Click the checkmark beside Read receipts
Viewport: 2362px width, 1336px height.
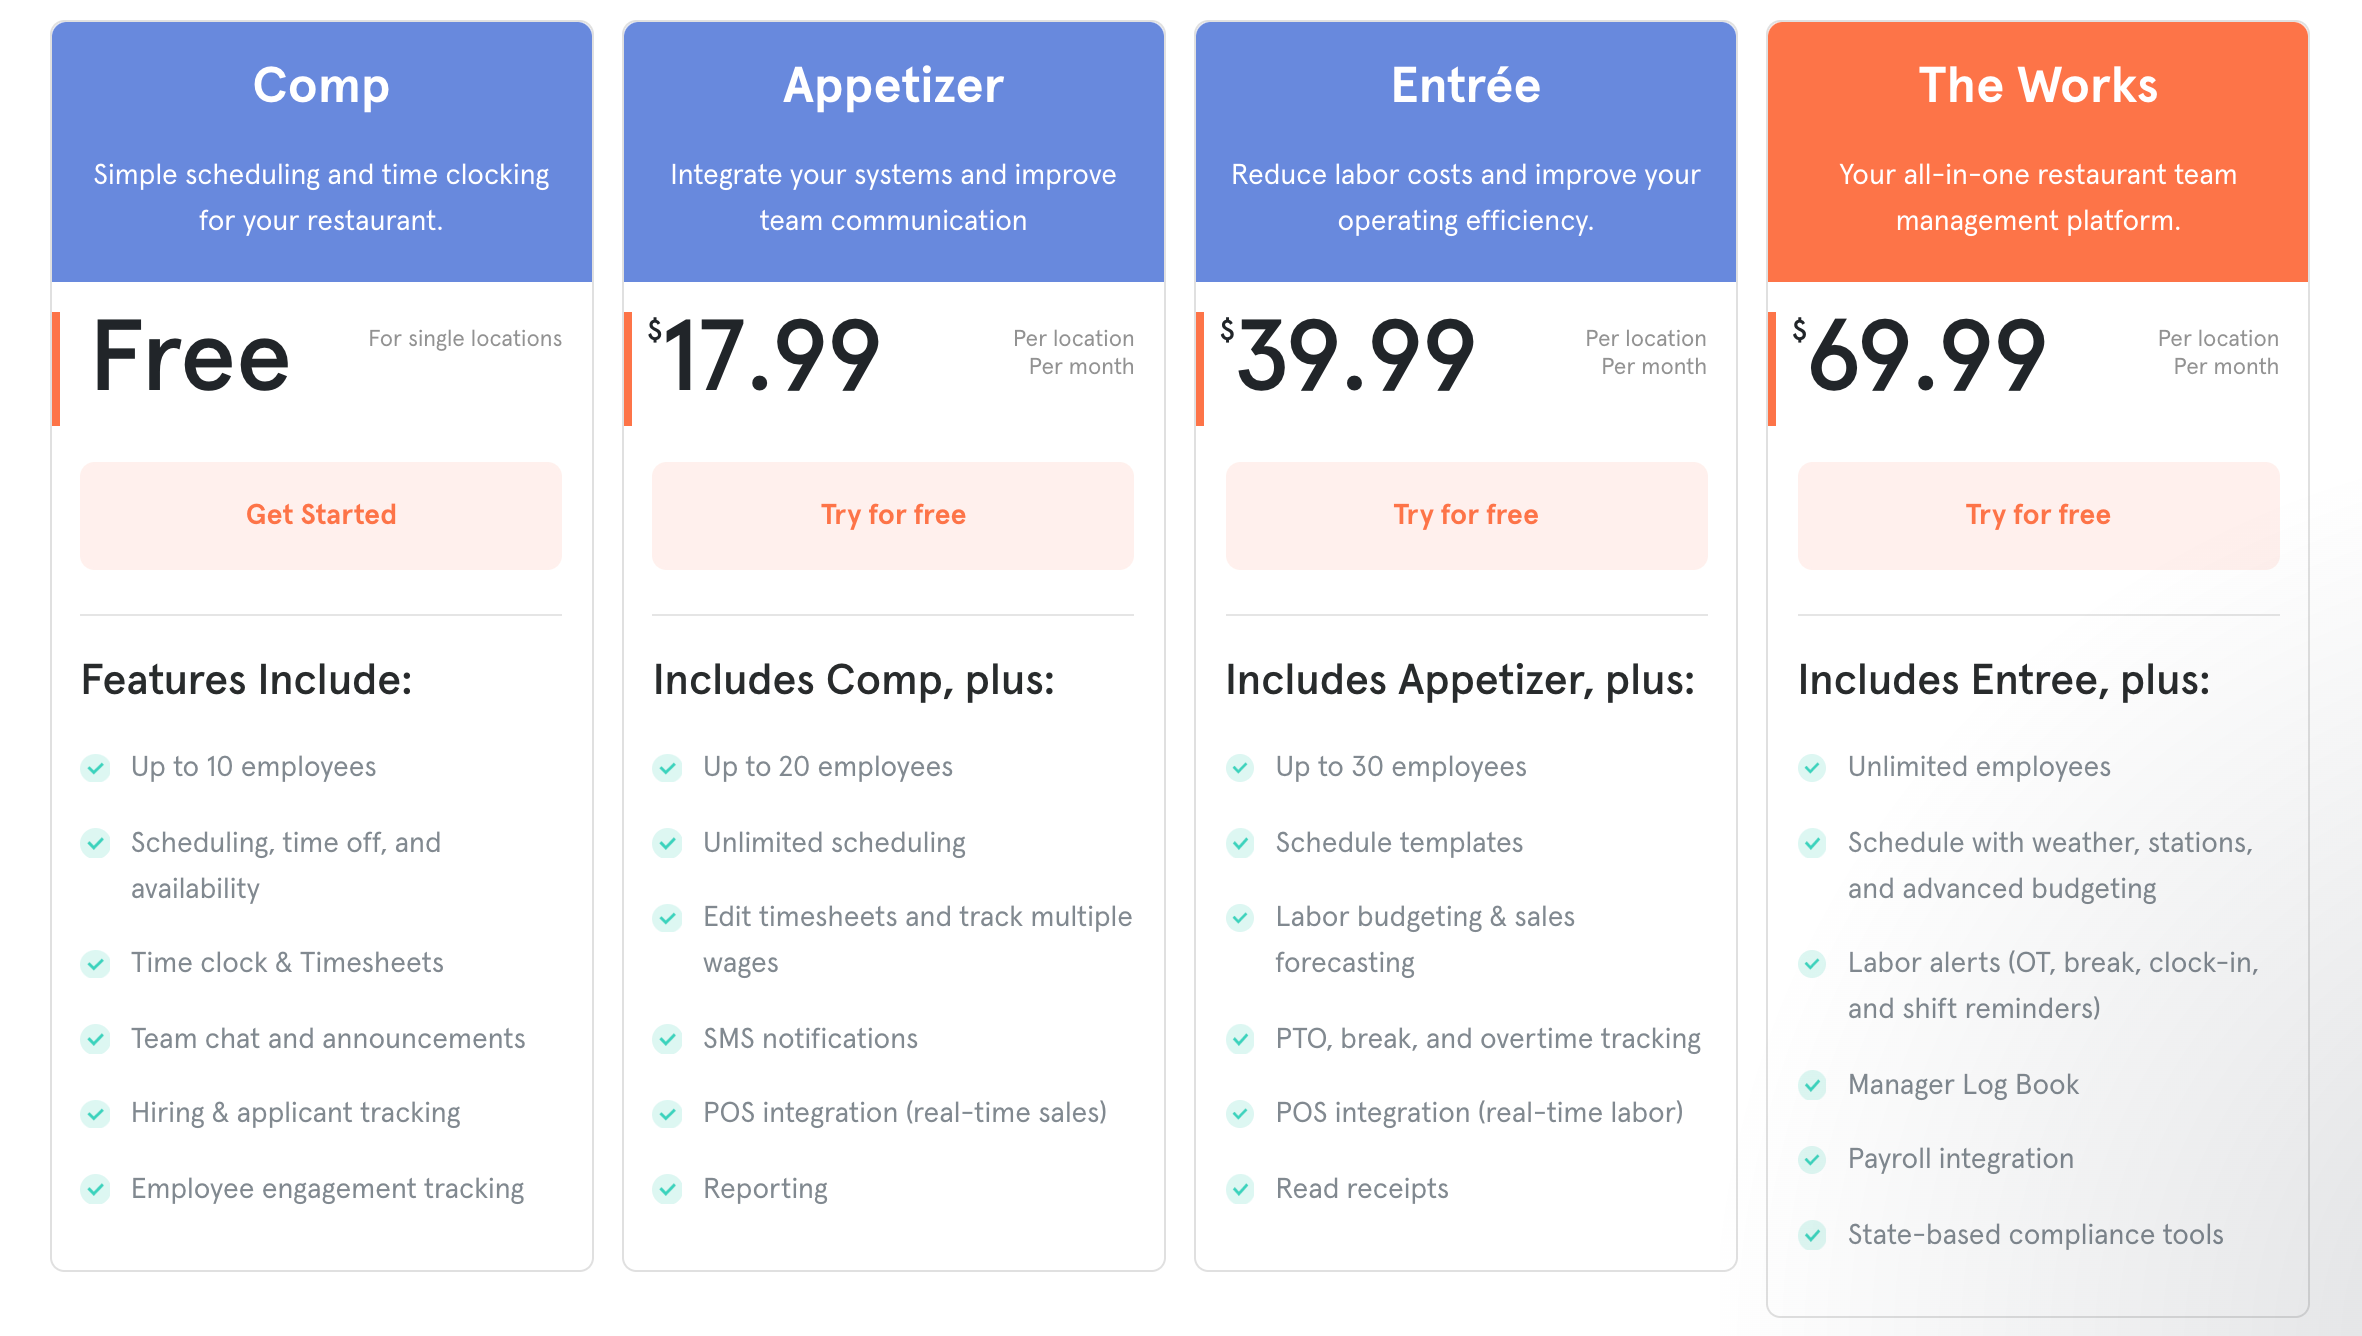pyautogui.click(x=1239, y=1190)
